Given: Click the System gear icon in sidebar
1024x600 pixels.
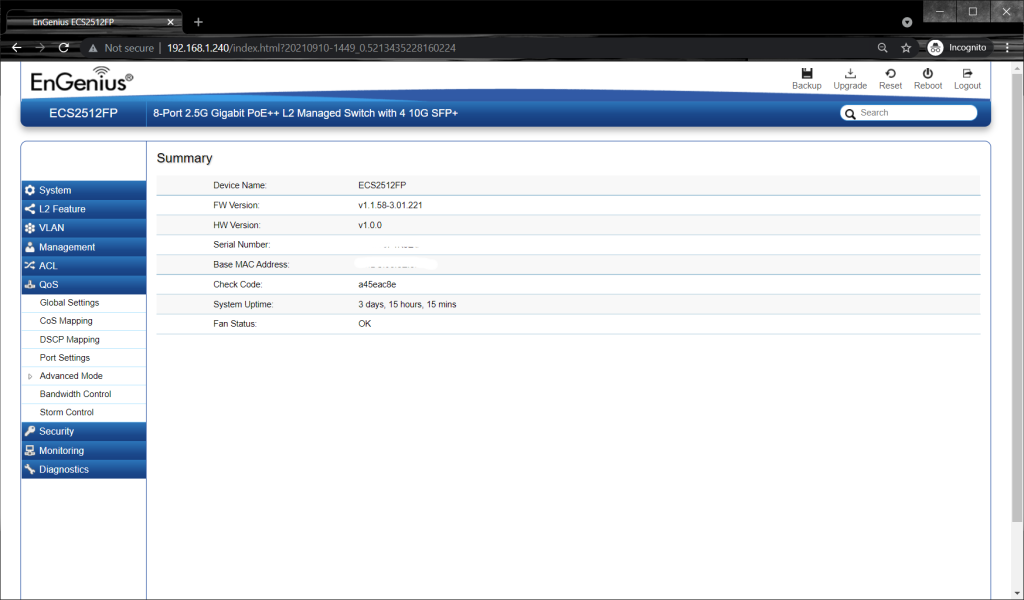Looking at the screenshot, I should pyautogui.click(x=30, y=190).
